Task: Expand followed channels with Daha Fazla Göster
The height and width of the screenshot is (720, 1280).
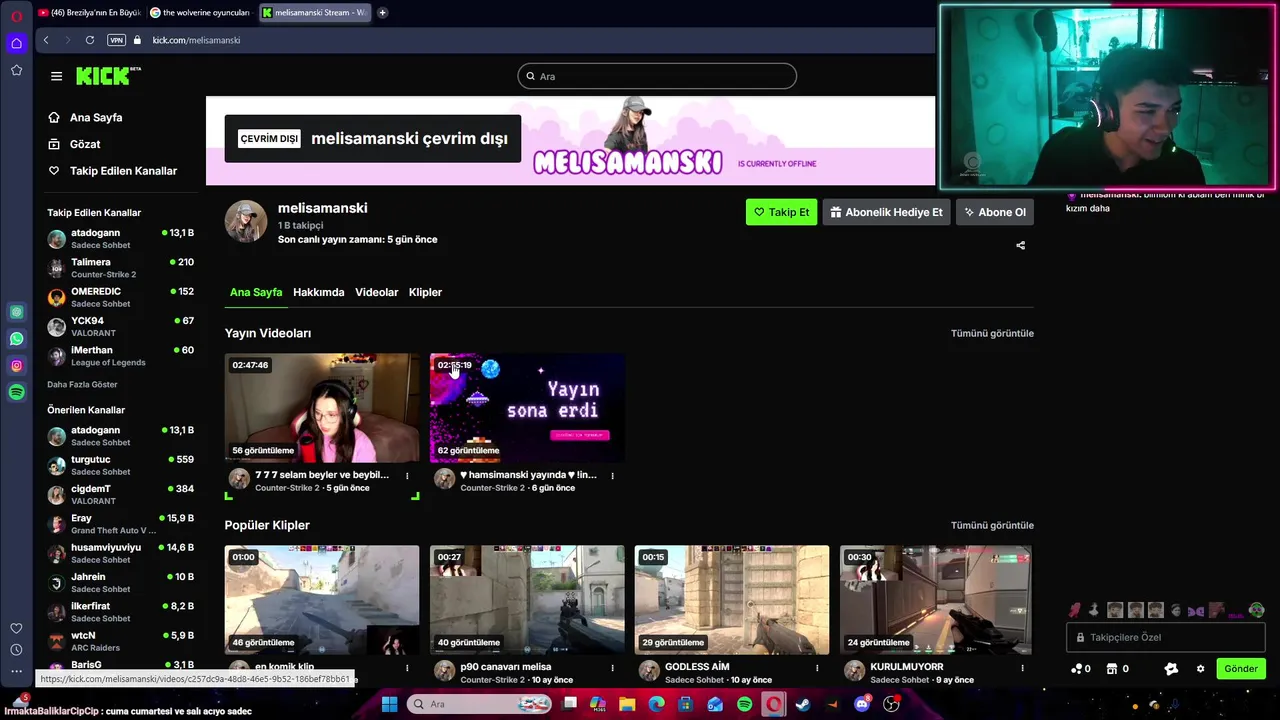Action: [82, 384]
